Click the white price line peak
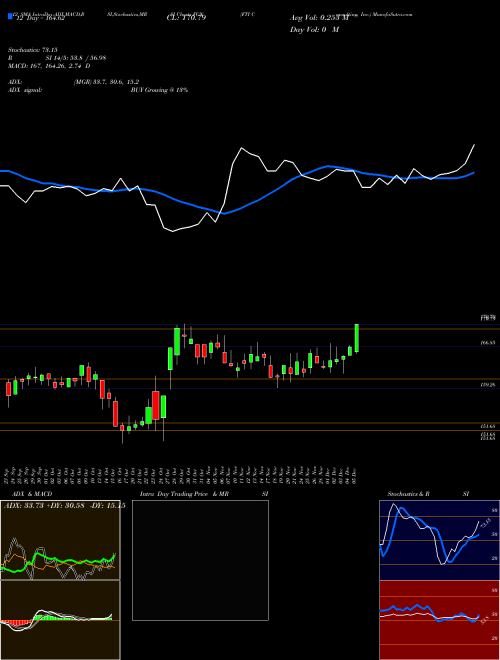Screen dimensions: 500x660 coord(242,148)
